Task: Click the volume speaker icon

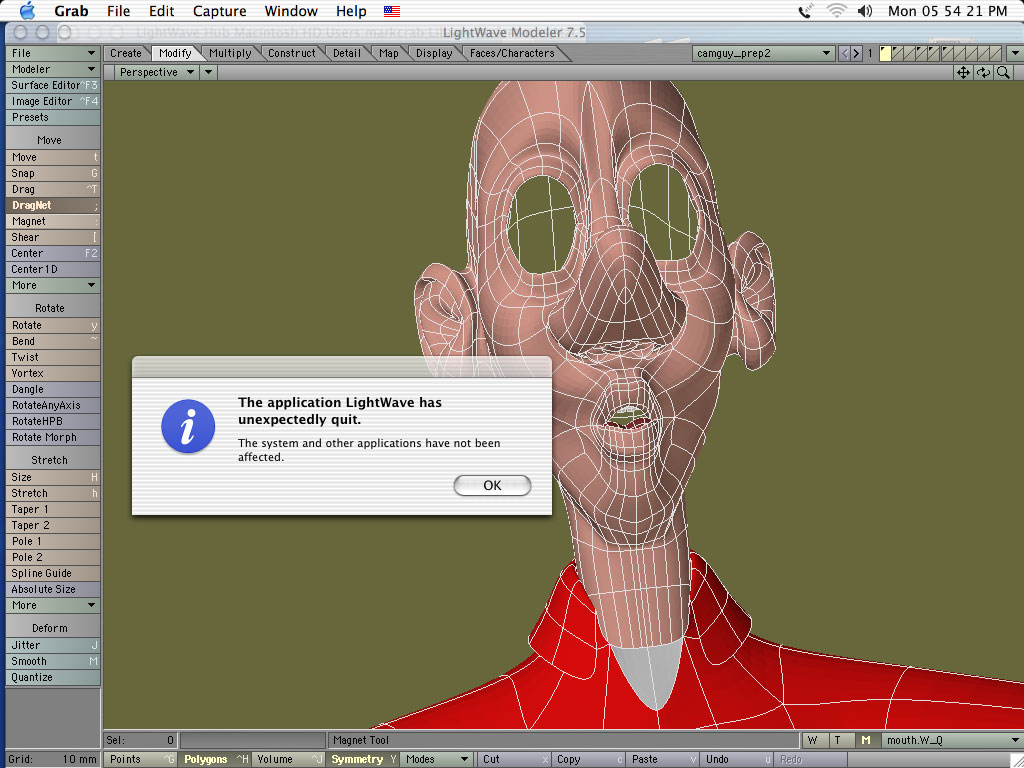Action: coord(865,10)
